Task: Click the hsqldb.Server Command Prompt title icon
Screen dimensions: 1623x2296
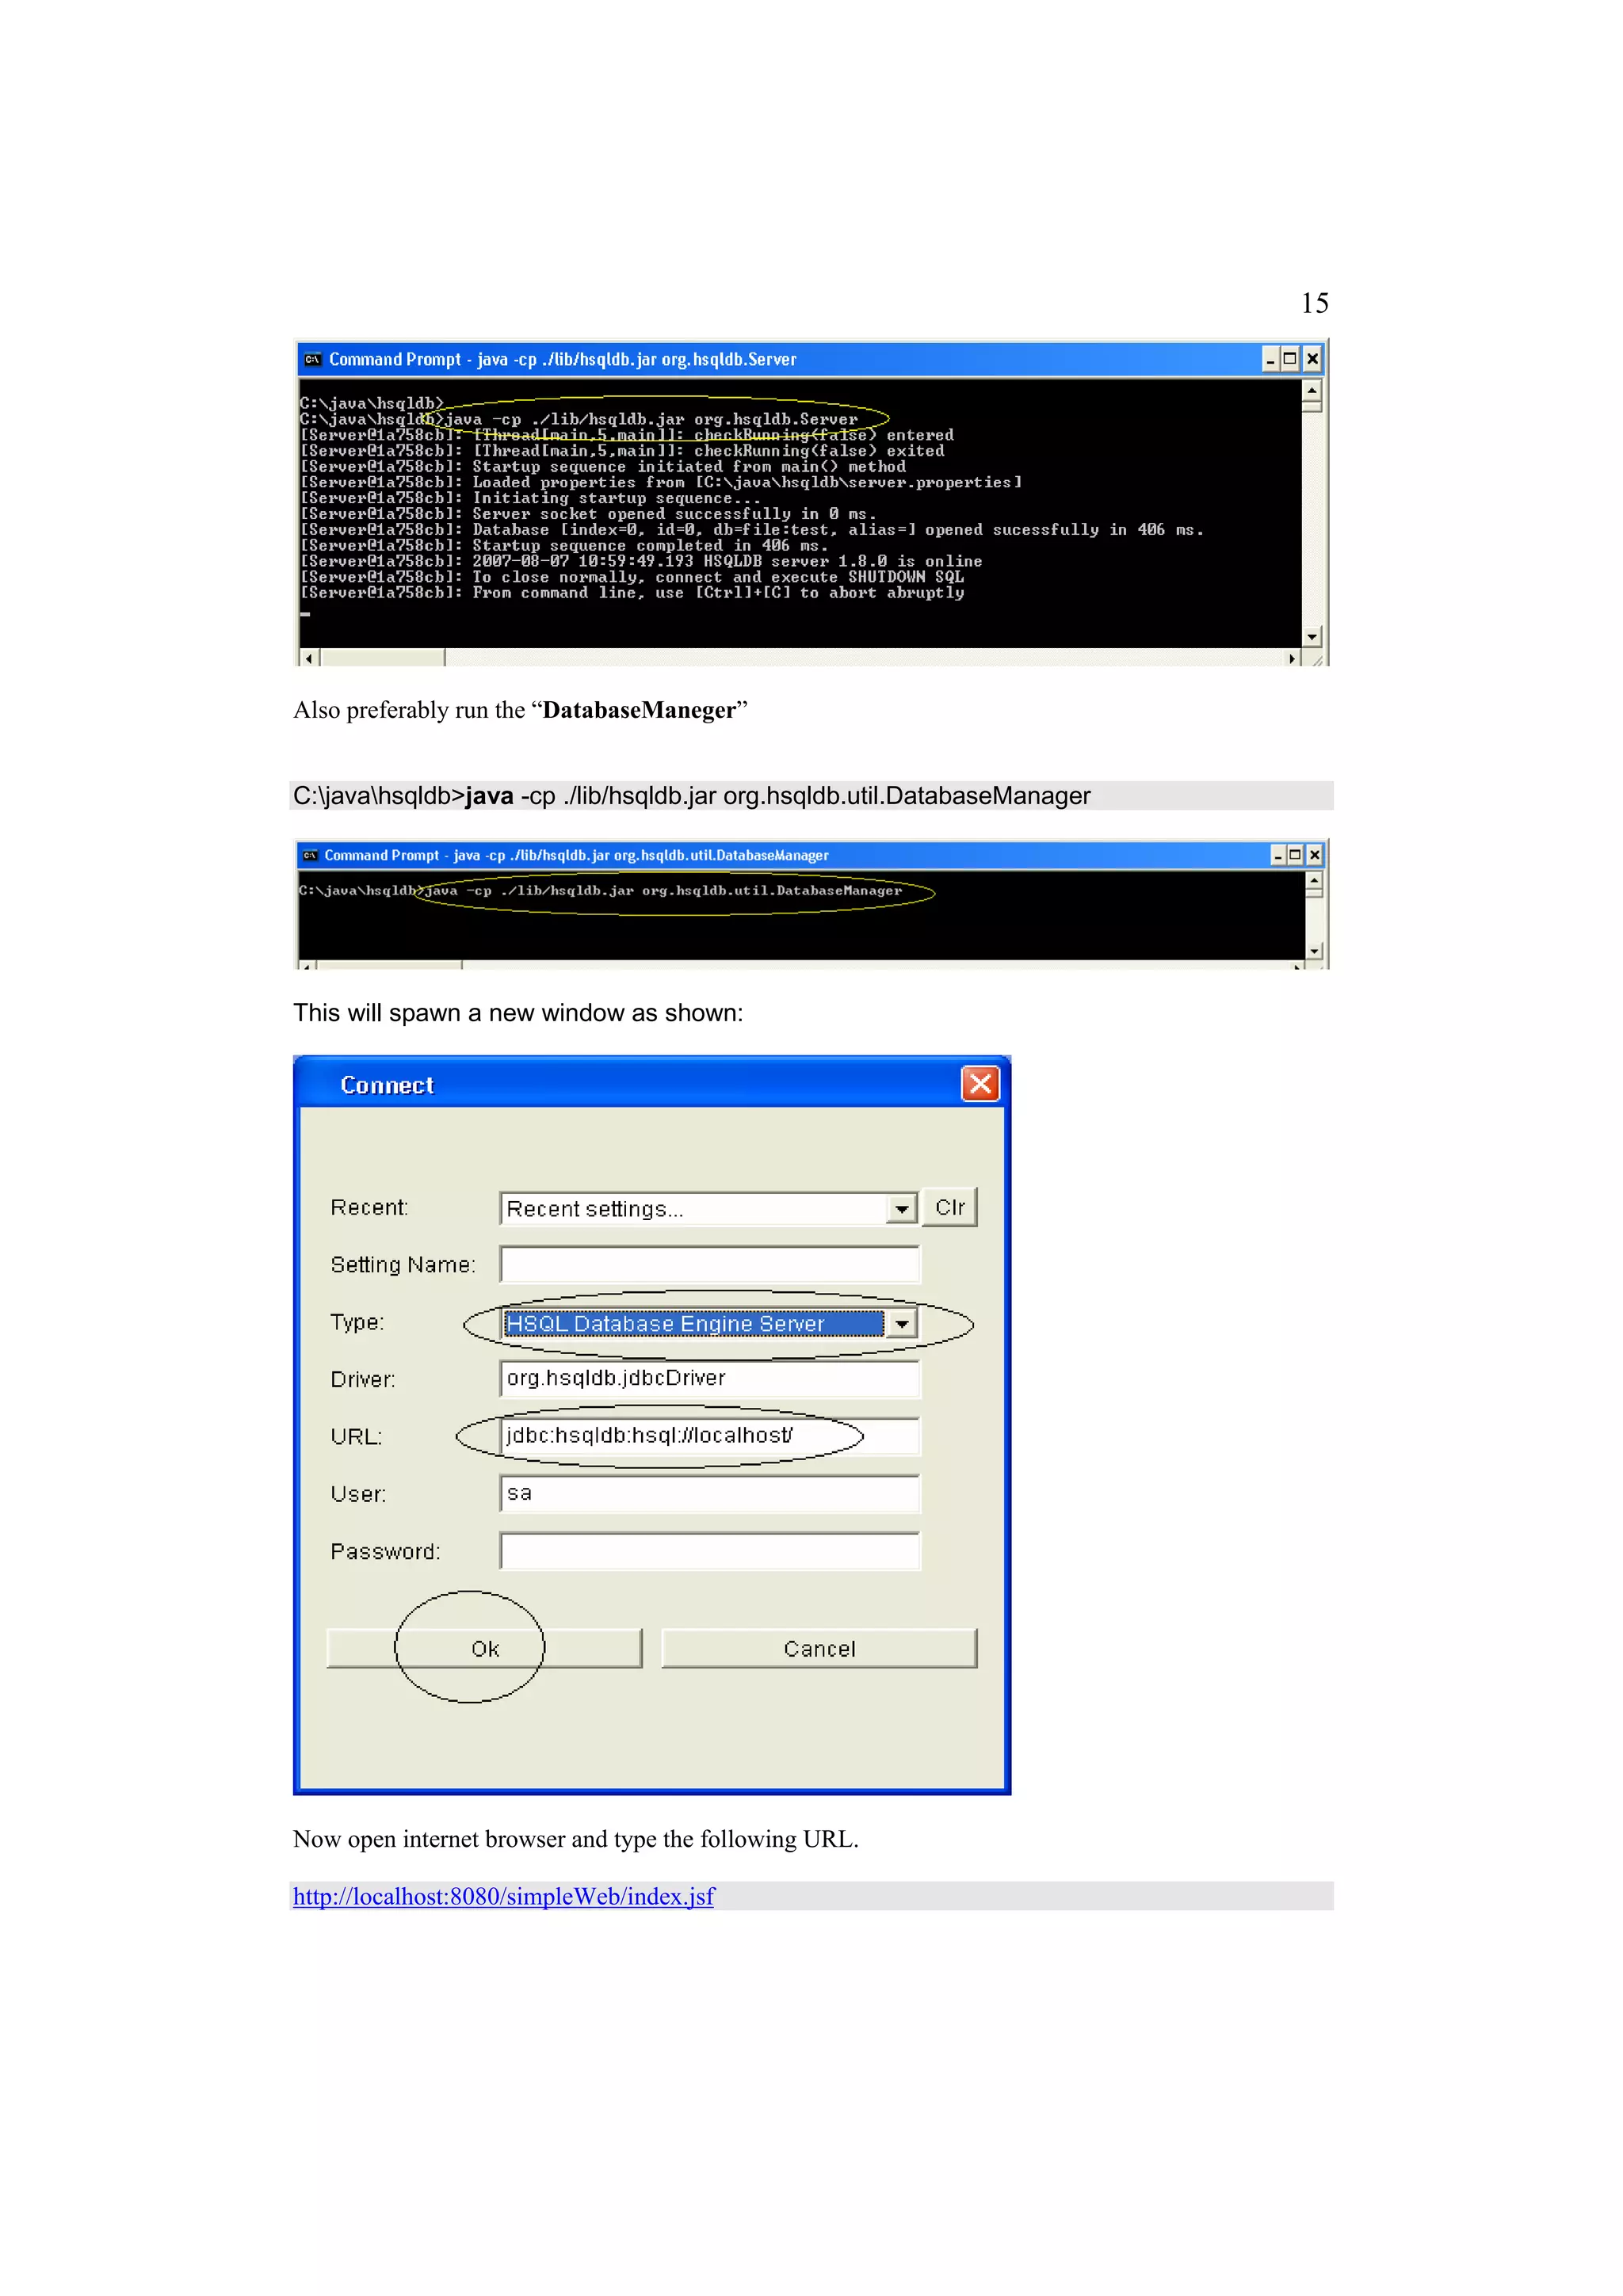Action: click(x=313, y=359)
